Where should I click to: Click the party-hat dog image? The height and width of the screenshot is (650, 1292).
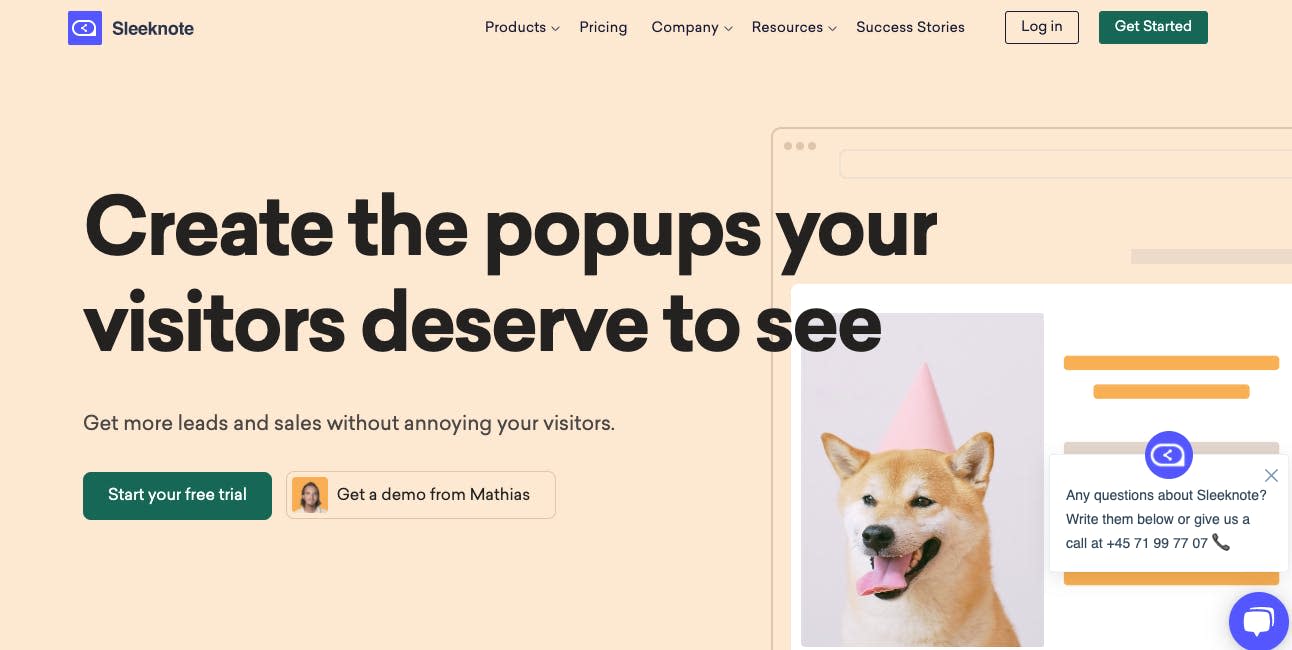[x=922, y=480]
